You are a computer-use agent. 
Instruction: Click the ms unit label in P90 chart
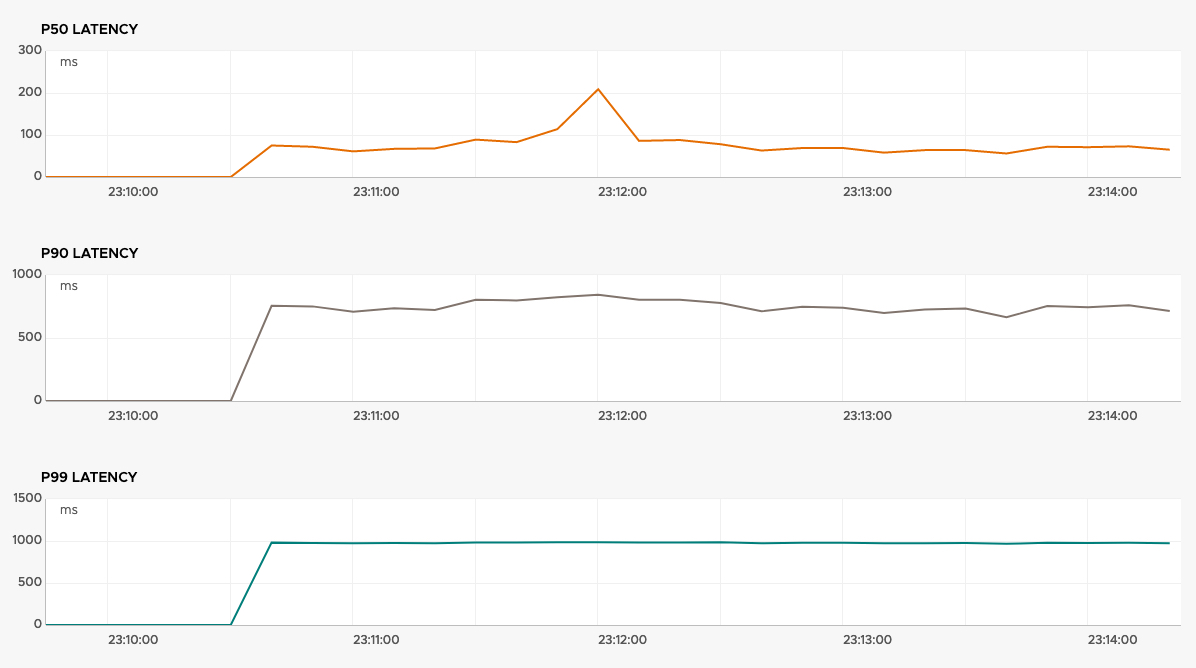point(69,287)
